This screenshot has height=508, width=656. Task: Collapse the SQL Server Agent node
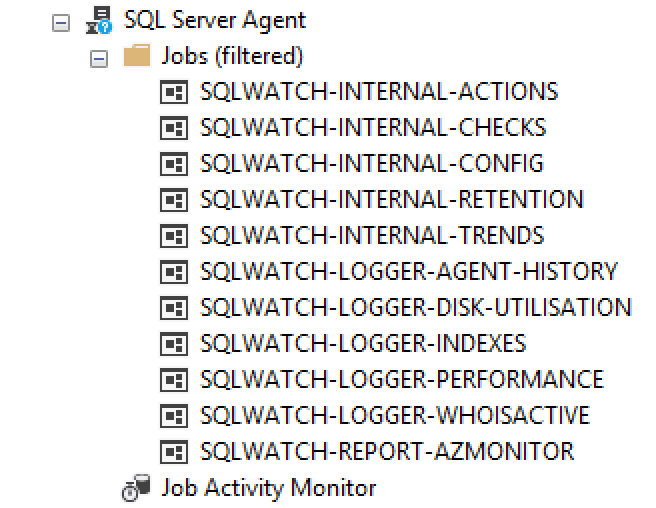click(x=61, y=23)
